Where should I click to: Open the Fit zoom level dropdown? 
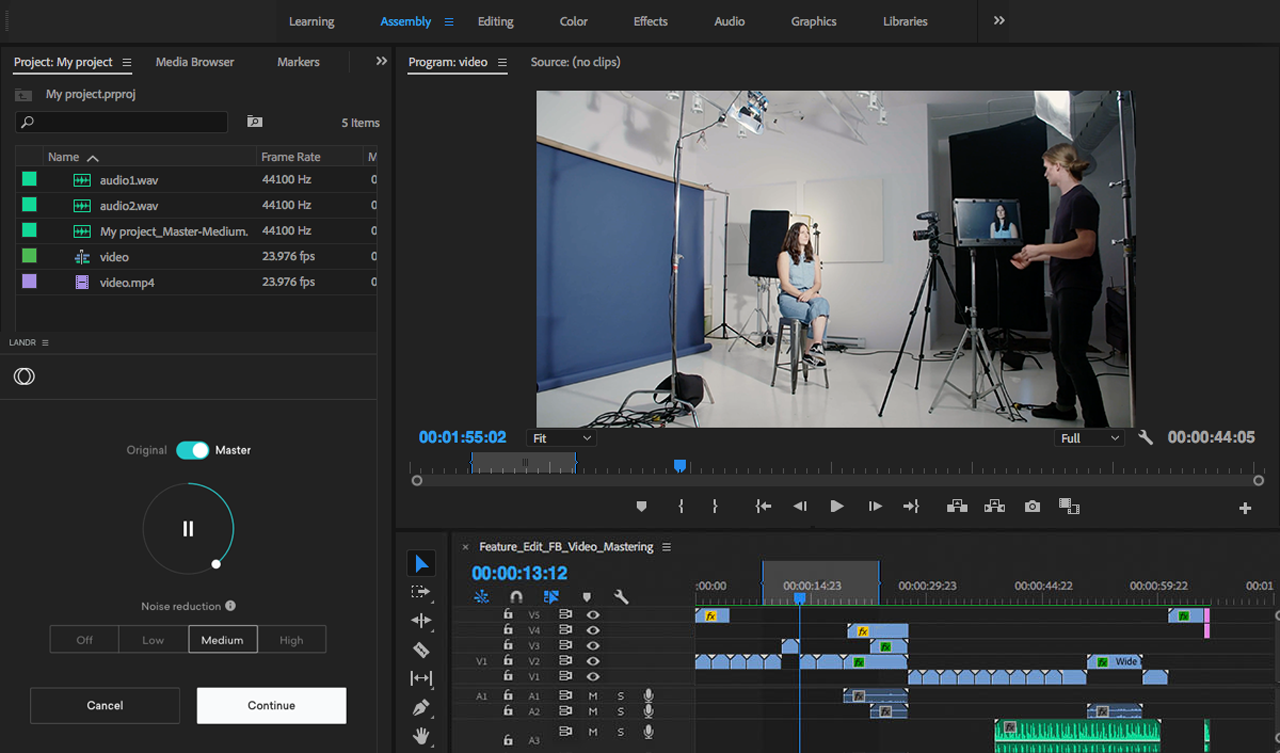[562, 438]
